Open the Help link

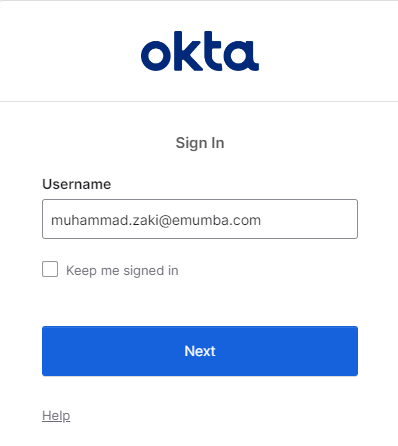tap(56, 416)
